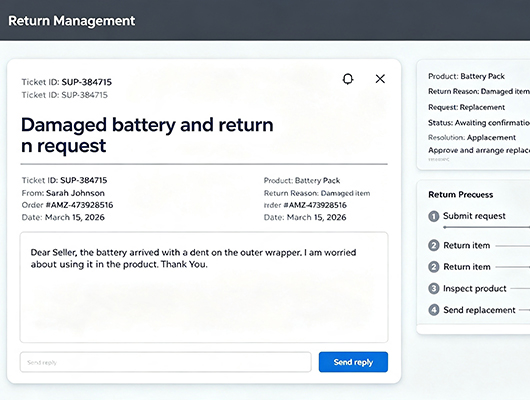Select the Submit request step label
The width and height of the screenshot is (530, 400).
(474, 216)
